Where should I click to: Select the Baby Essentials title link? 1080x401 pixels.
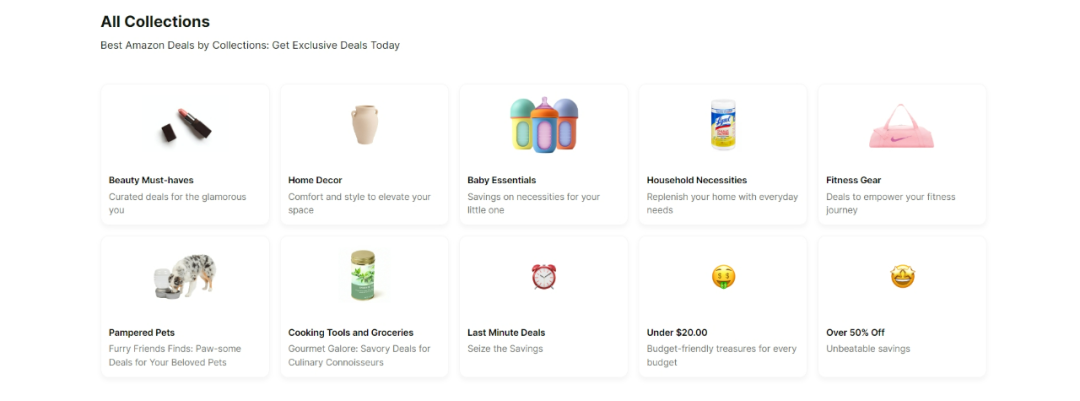(x=502, y=180)
